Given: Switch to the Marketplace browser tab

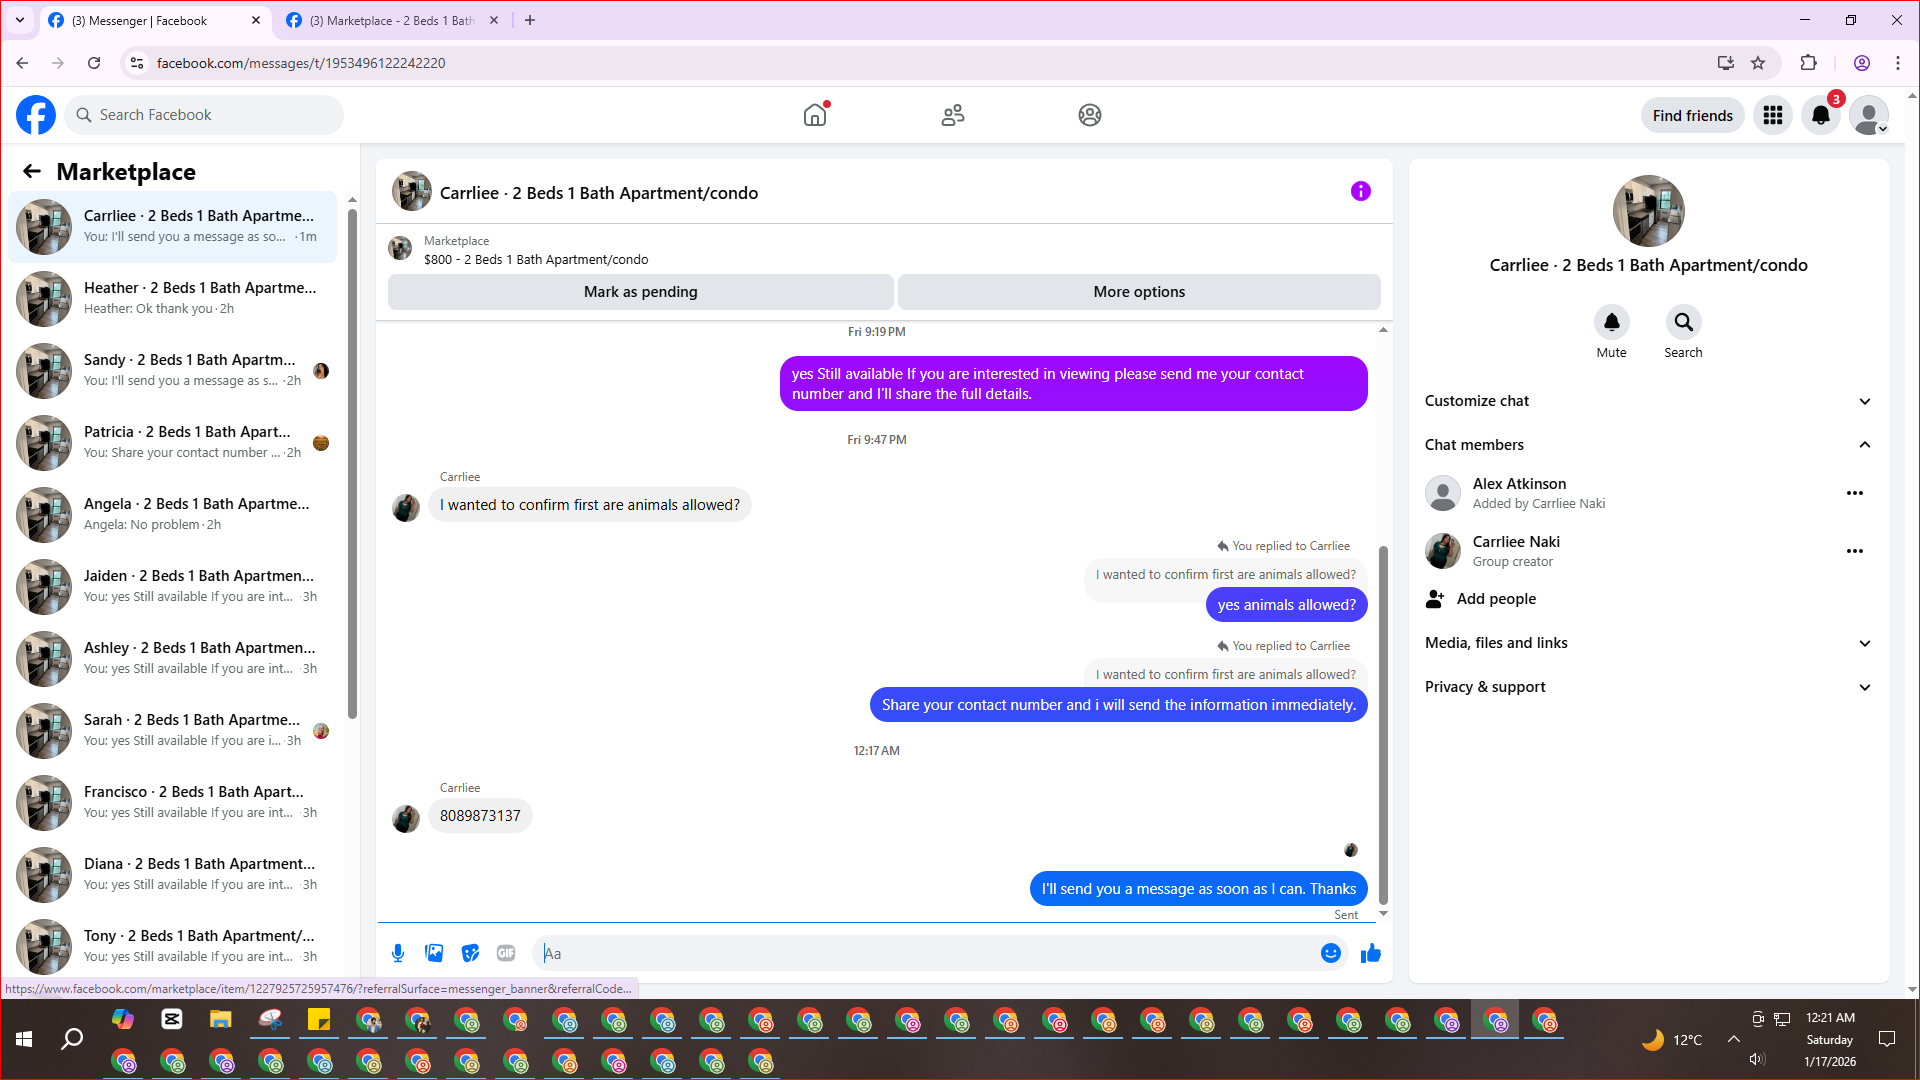Looking at the screenshot, I should [391, 20].
